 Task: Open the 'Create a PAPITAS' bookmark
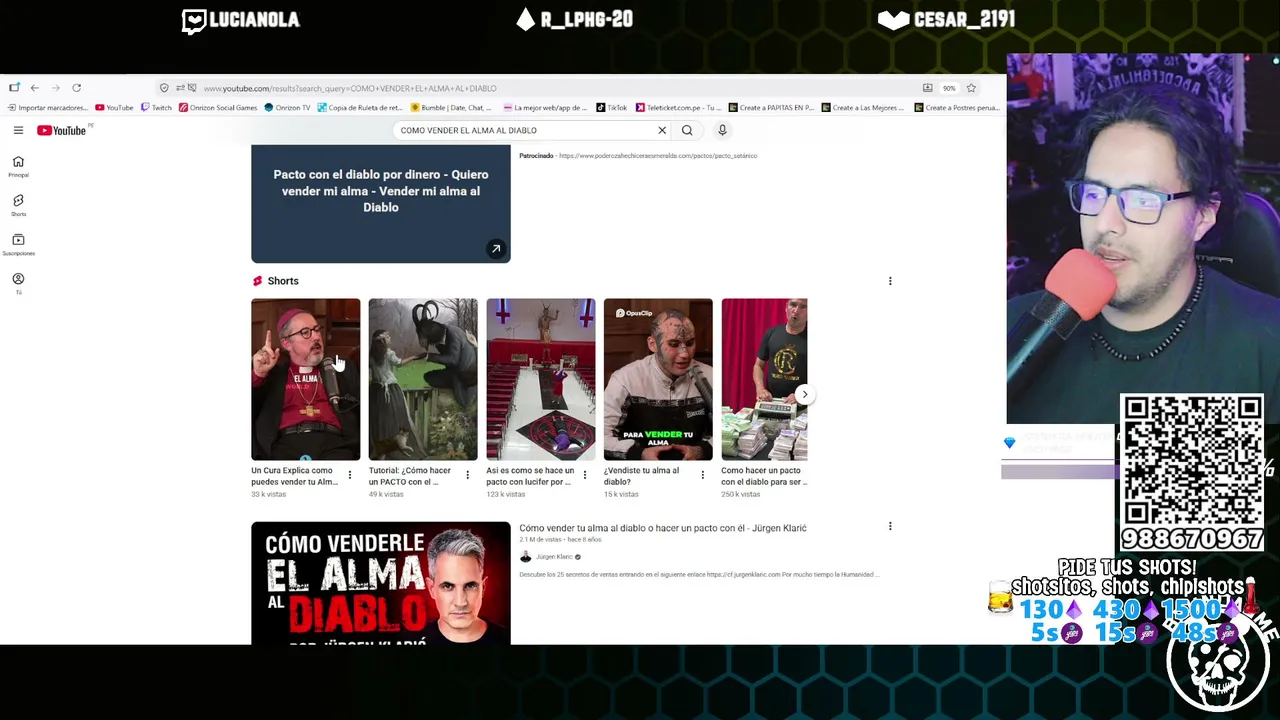tap(771, 108)
